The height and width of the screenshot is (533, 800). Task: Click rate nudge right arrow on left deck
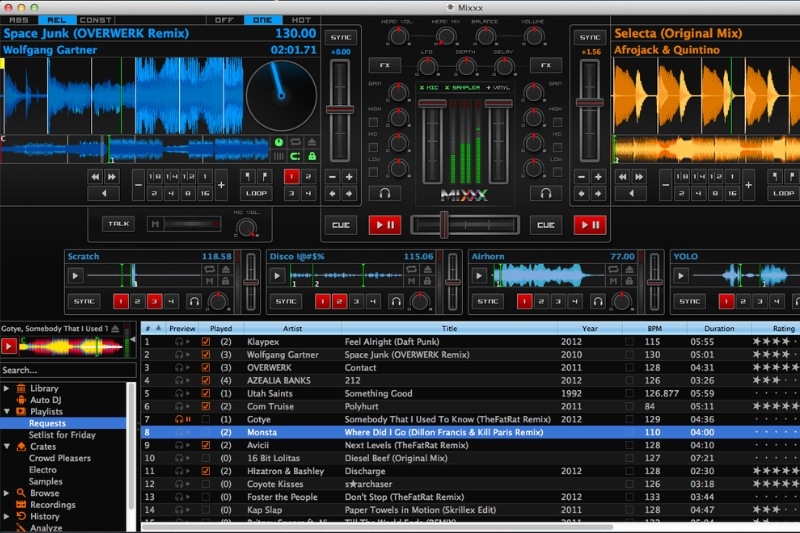pos(349,193)
